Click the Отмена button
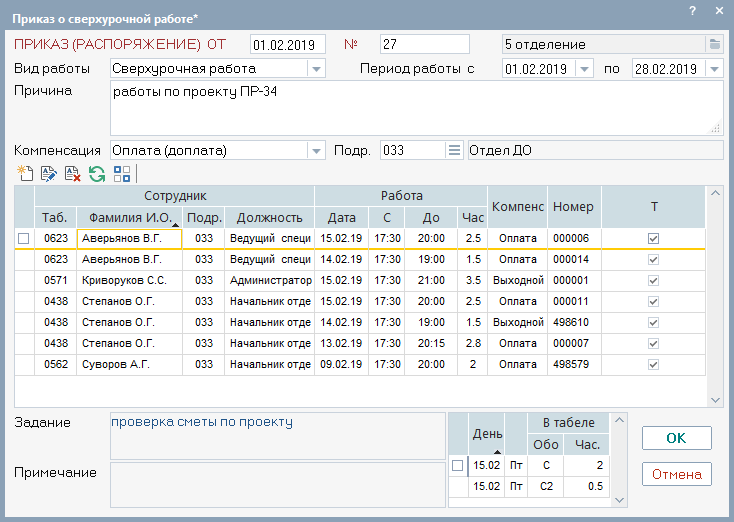Image resolution: width=734 pixels, height=522 pixels. (x=676, y=474)
